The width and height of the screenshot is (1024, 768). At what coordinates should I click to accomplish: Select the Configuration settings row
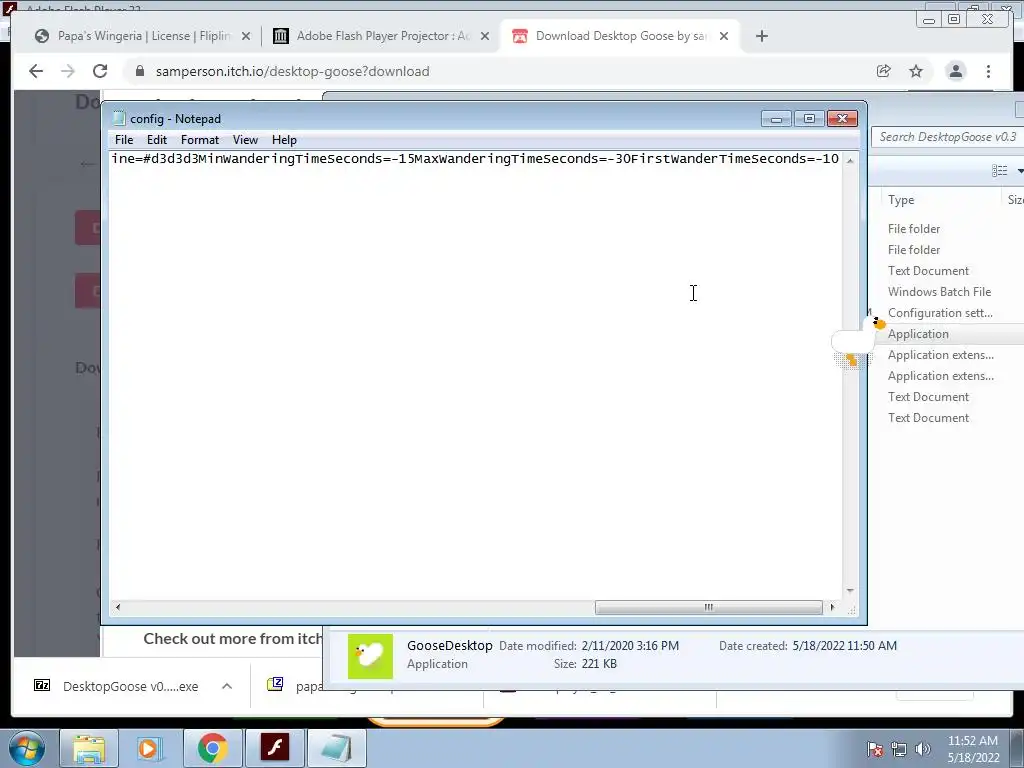pos(940,313)
